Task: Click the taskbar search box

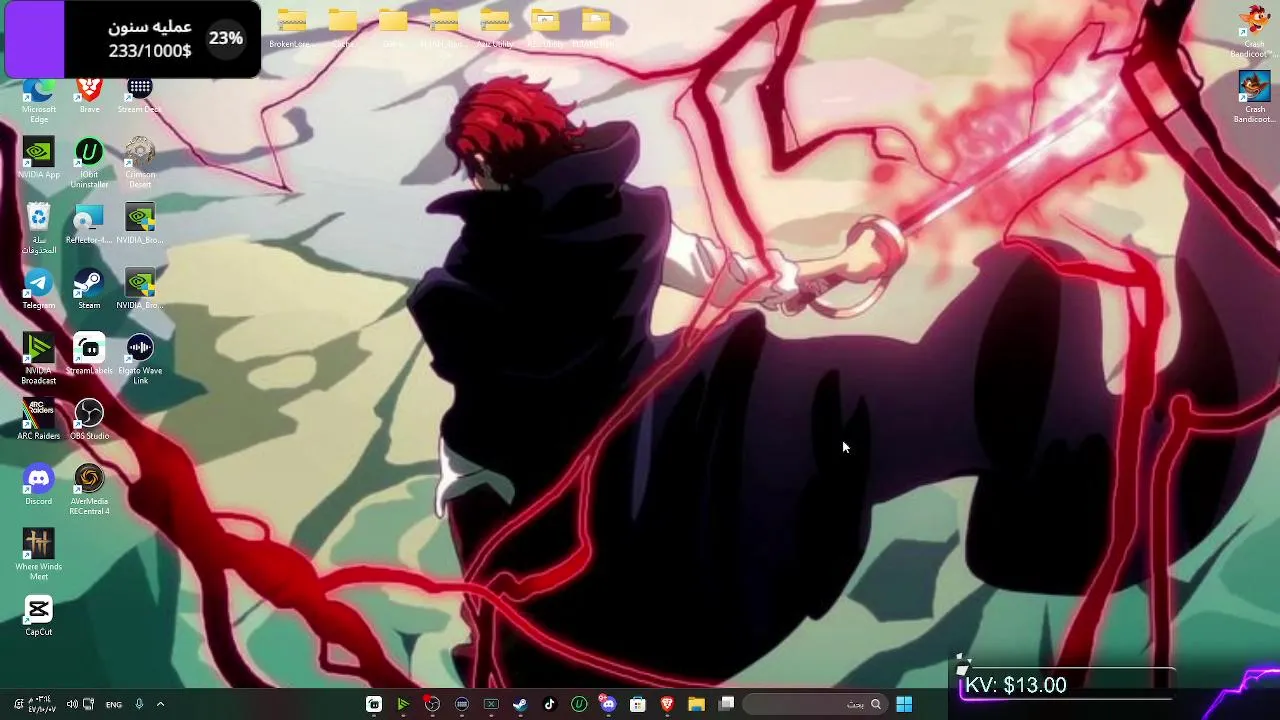Action: coord(815,704)
